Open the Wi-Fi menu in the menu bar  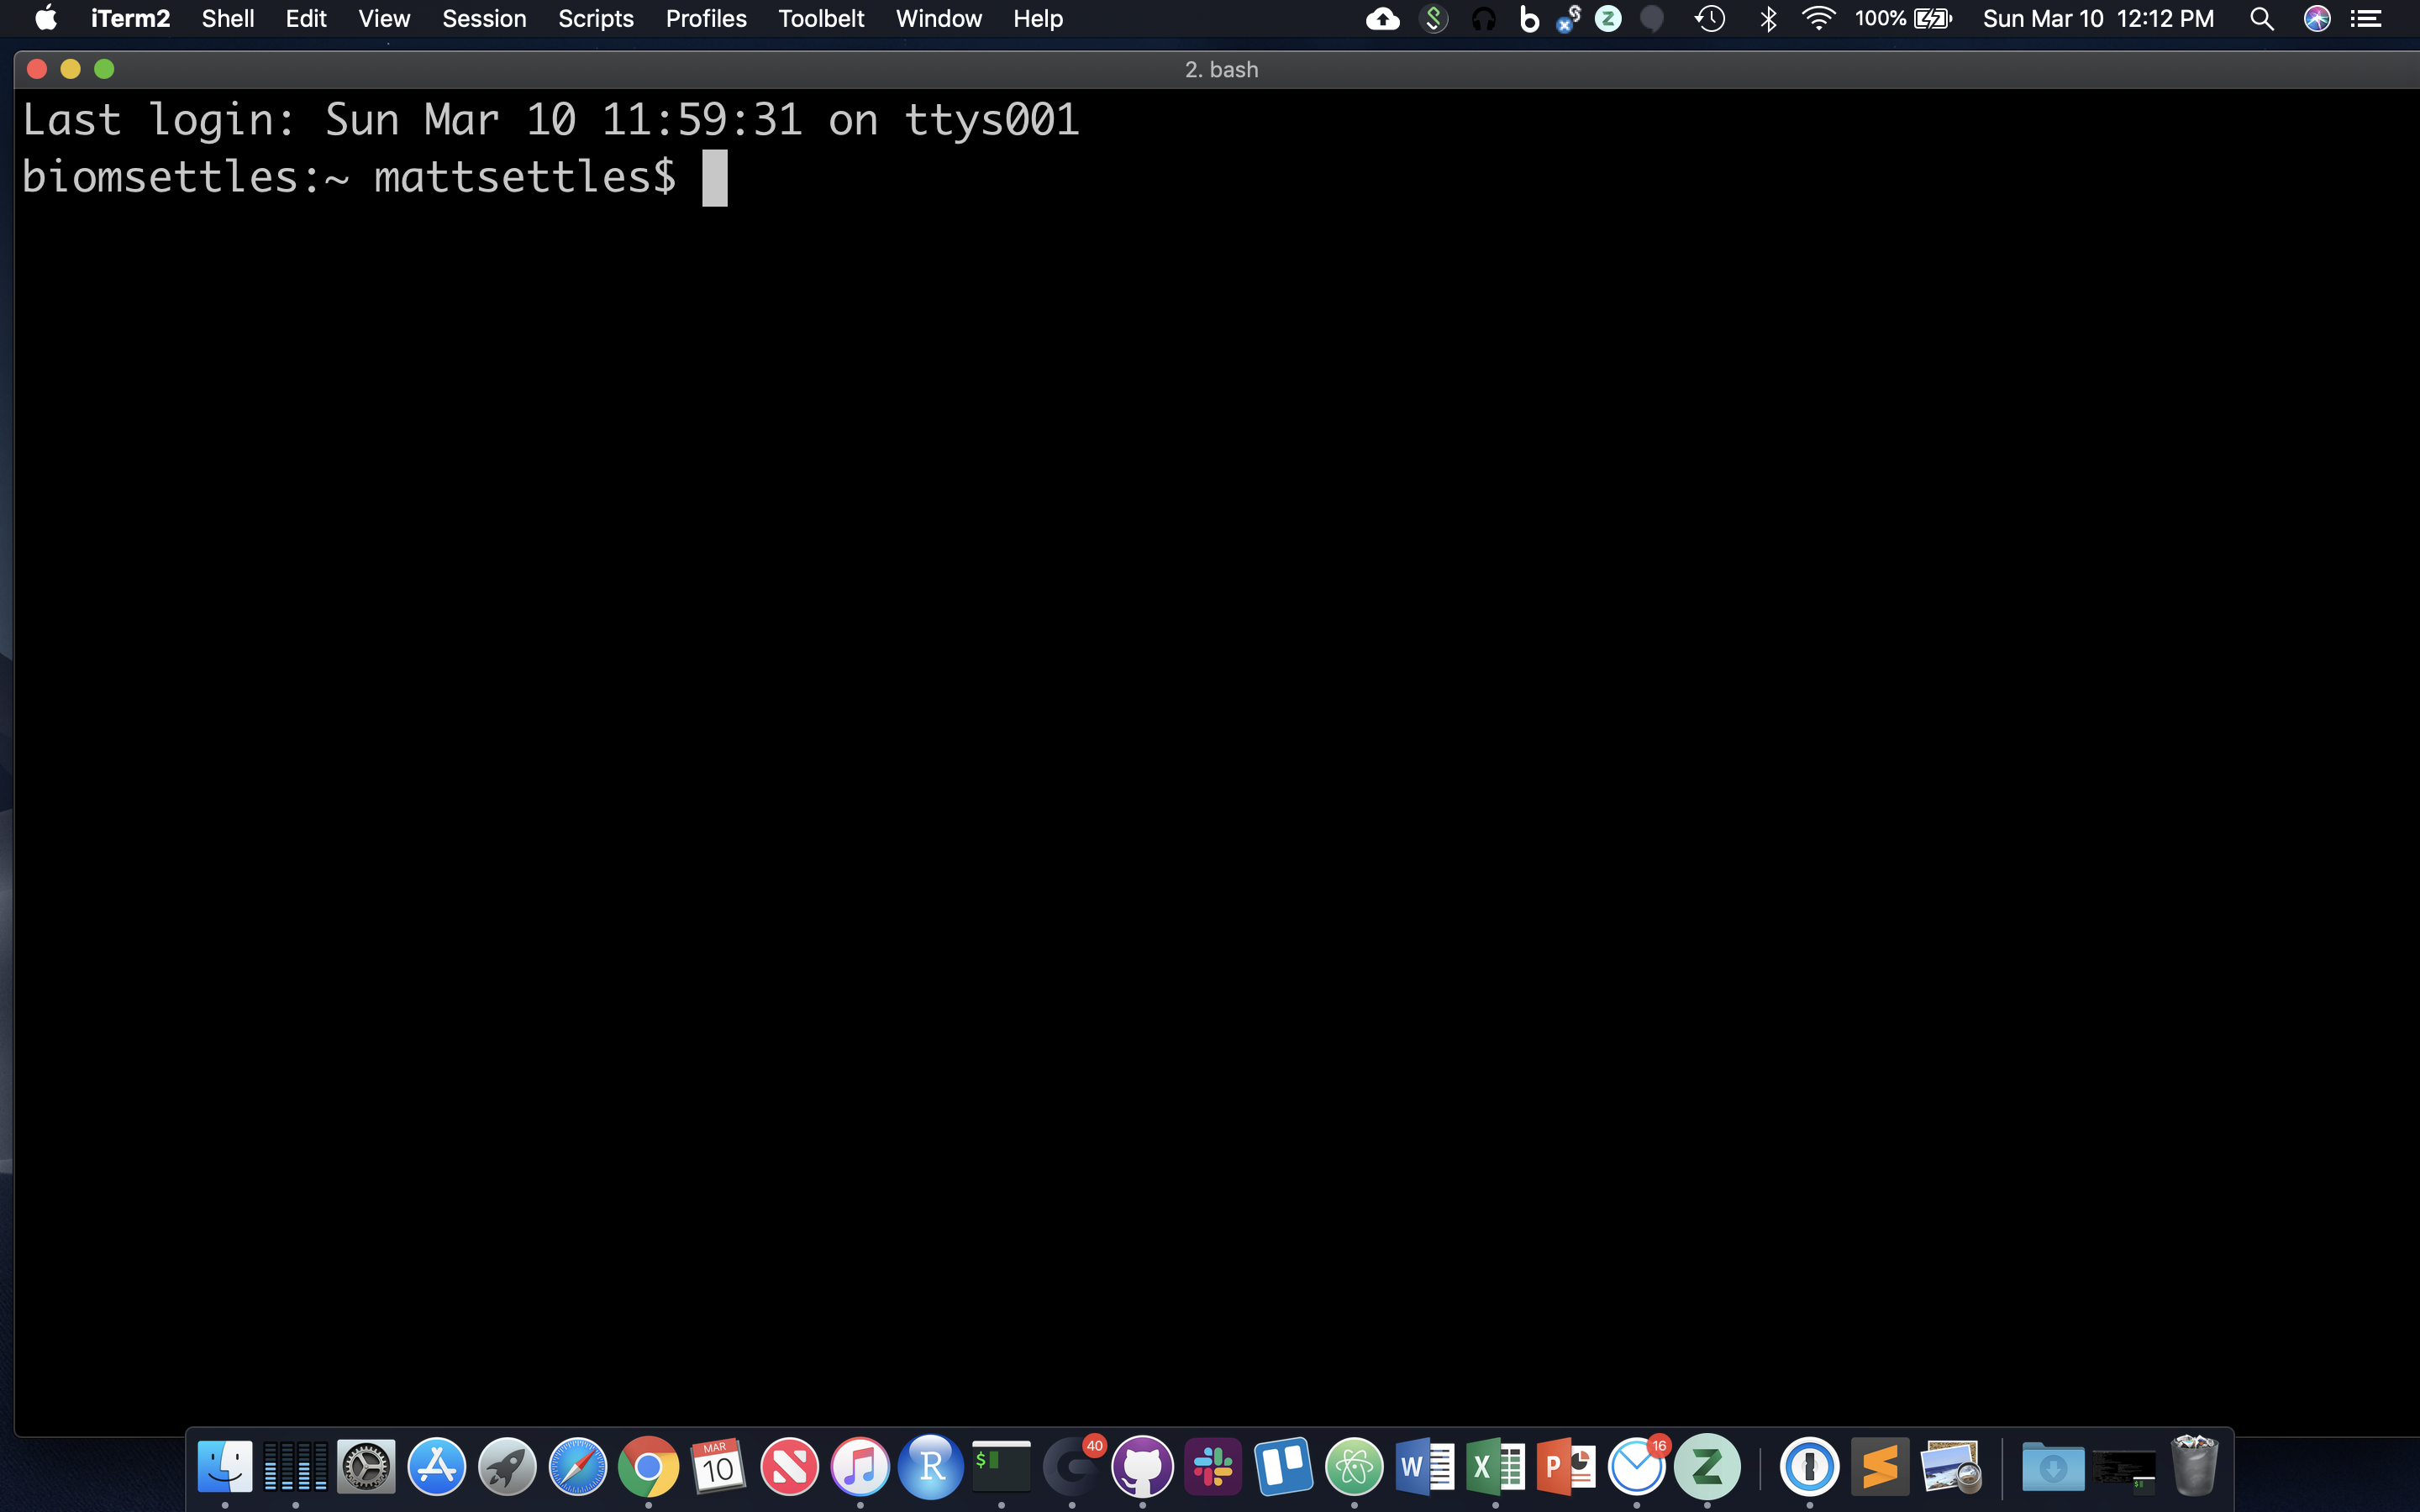(x=1818, y=18)
